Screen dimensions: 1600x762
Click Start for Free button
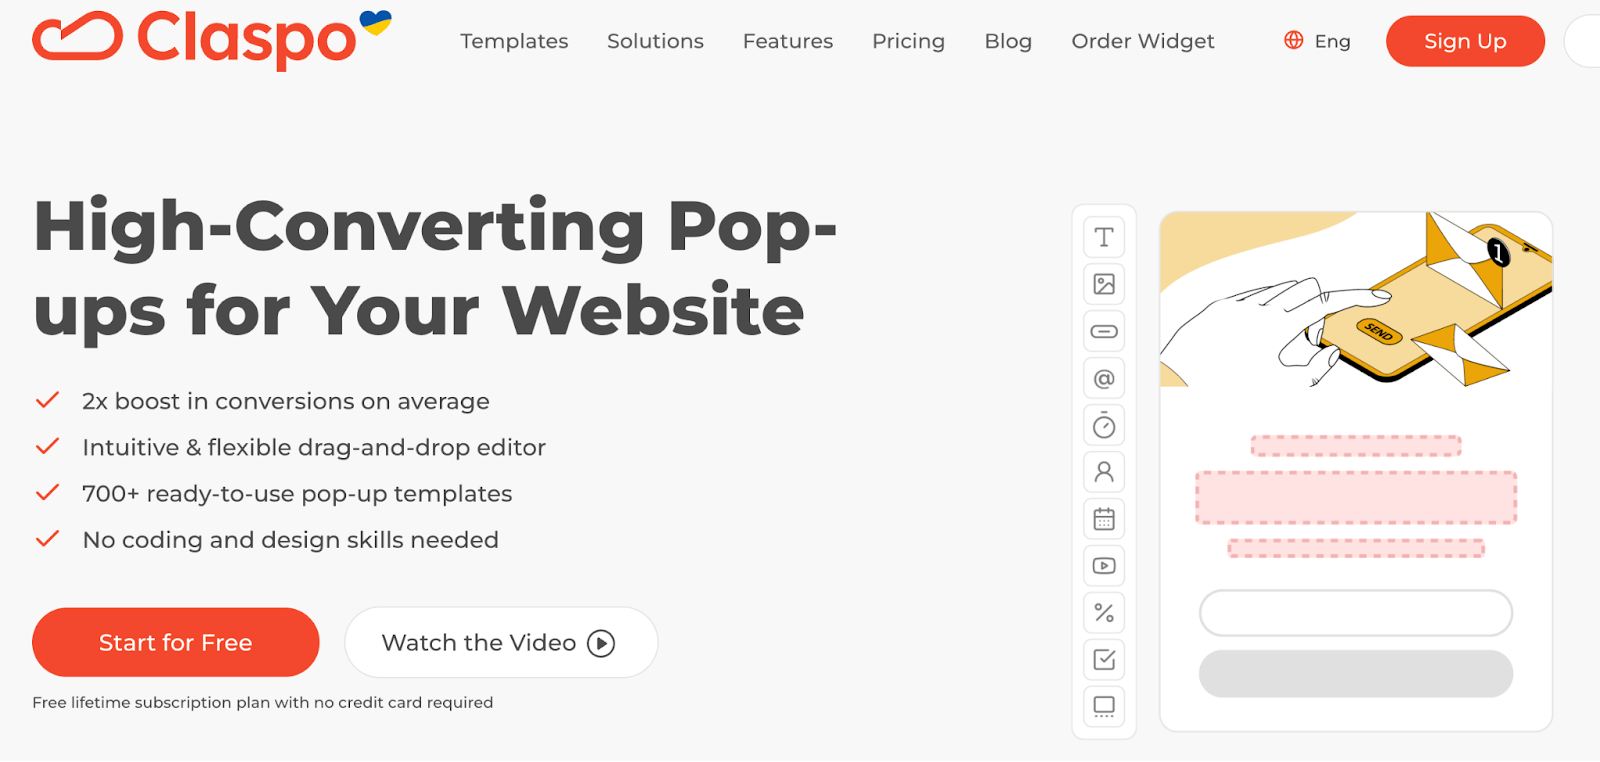[176, 642]
